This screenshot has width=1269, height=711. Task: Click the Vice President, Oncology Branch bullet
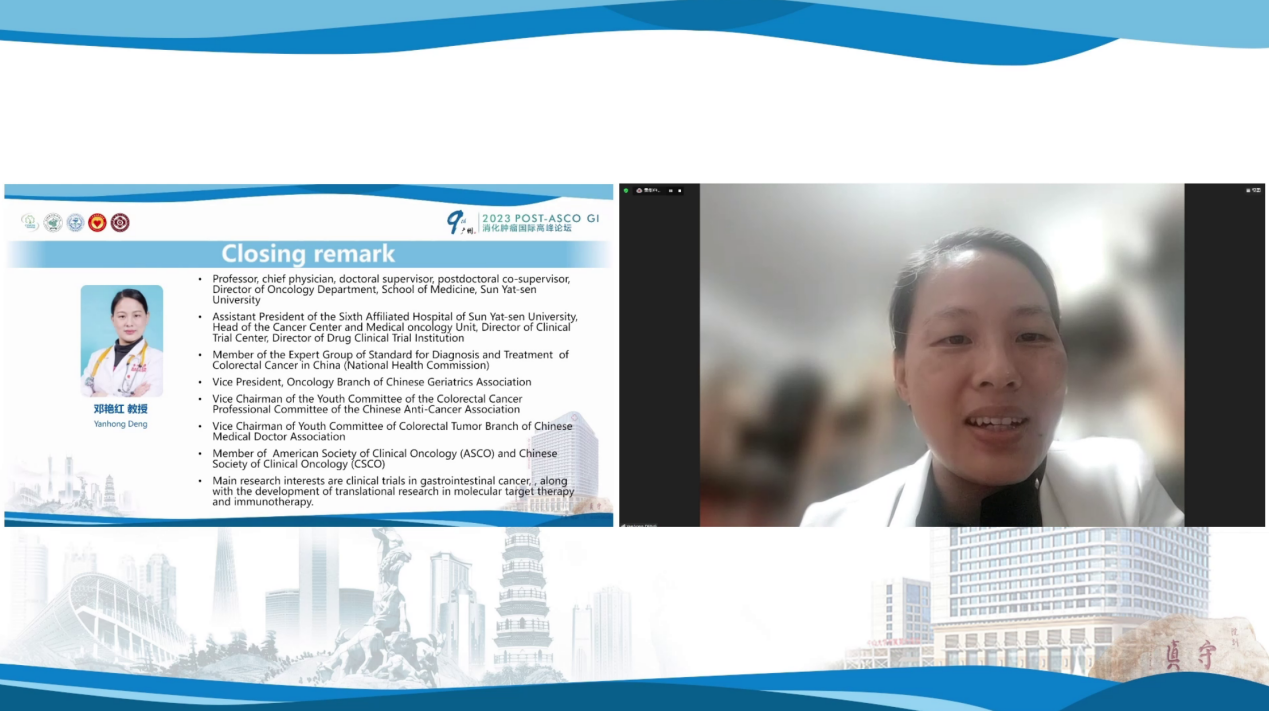coord(371,382)
